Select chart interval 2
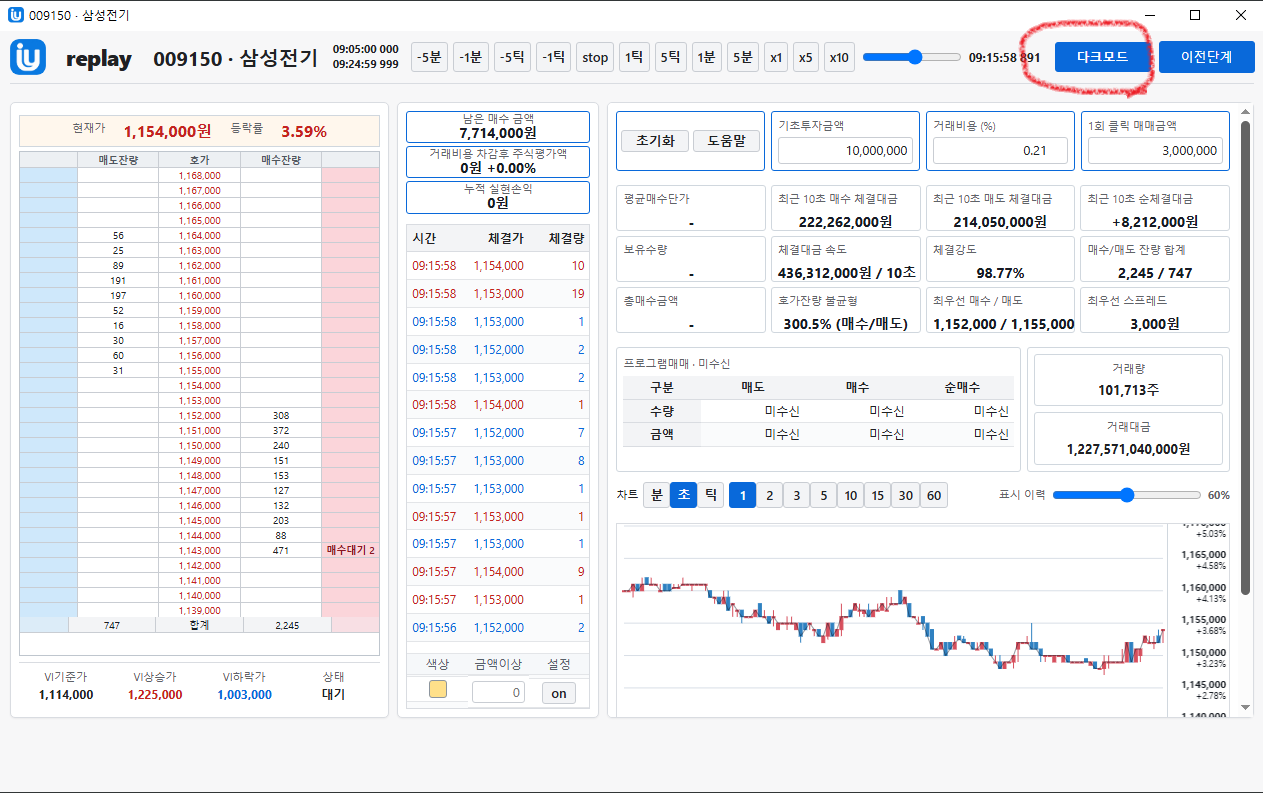Screen dimensions: 1263x793 pyautogui.click(x=769, y=495)
